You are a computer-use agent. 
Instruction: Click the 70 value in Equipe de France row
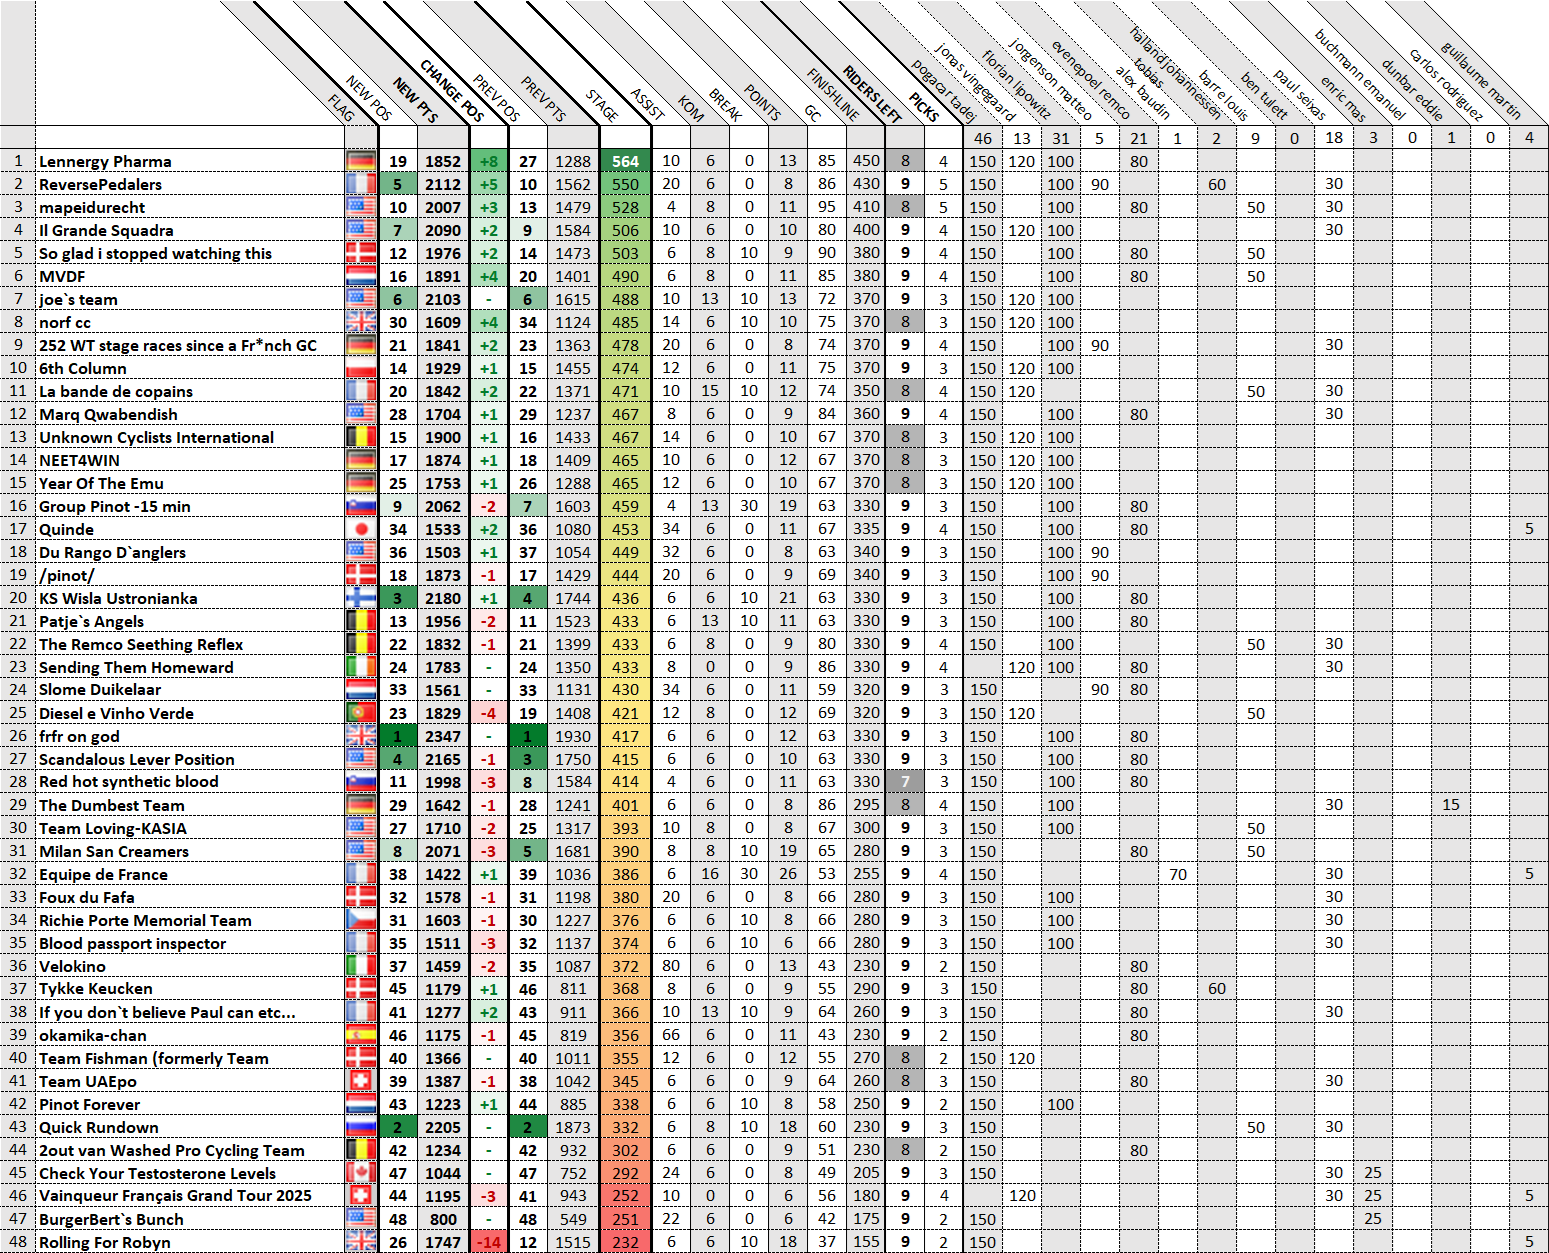[x=1178, y=874]
